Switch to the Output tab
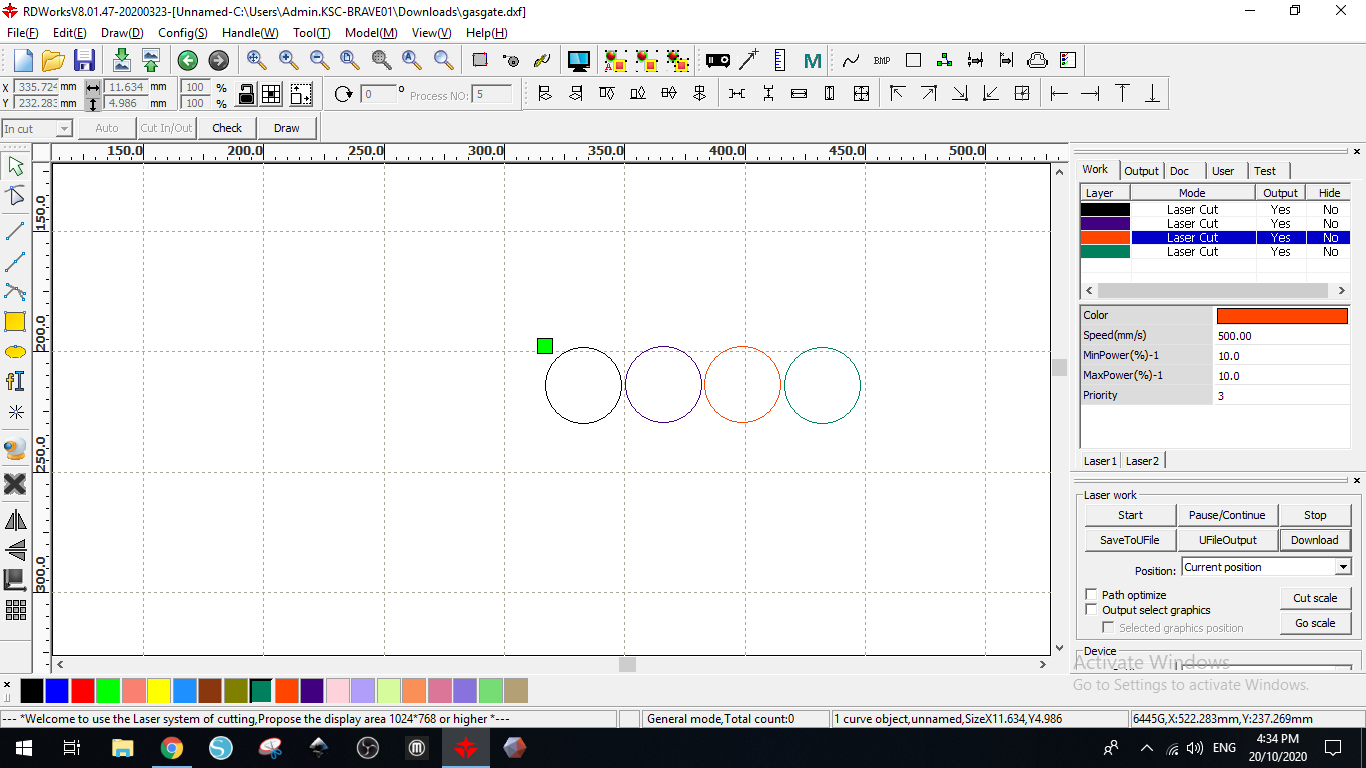The width and height of the screenshot is (1366, 768). point(1141,171)
